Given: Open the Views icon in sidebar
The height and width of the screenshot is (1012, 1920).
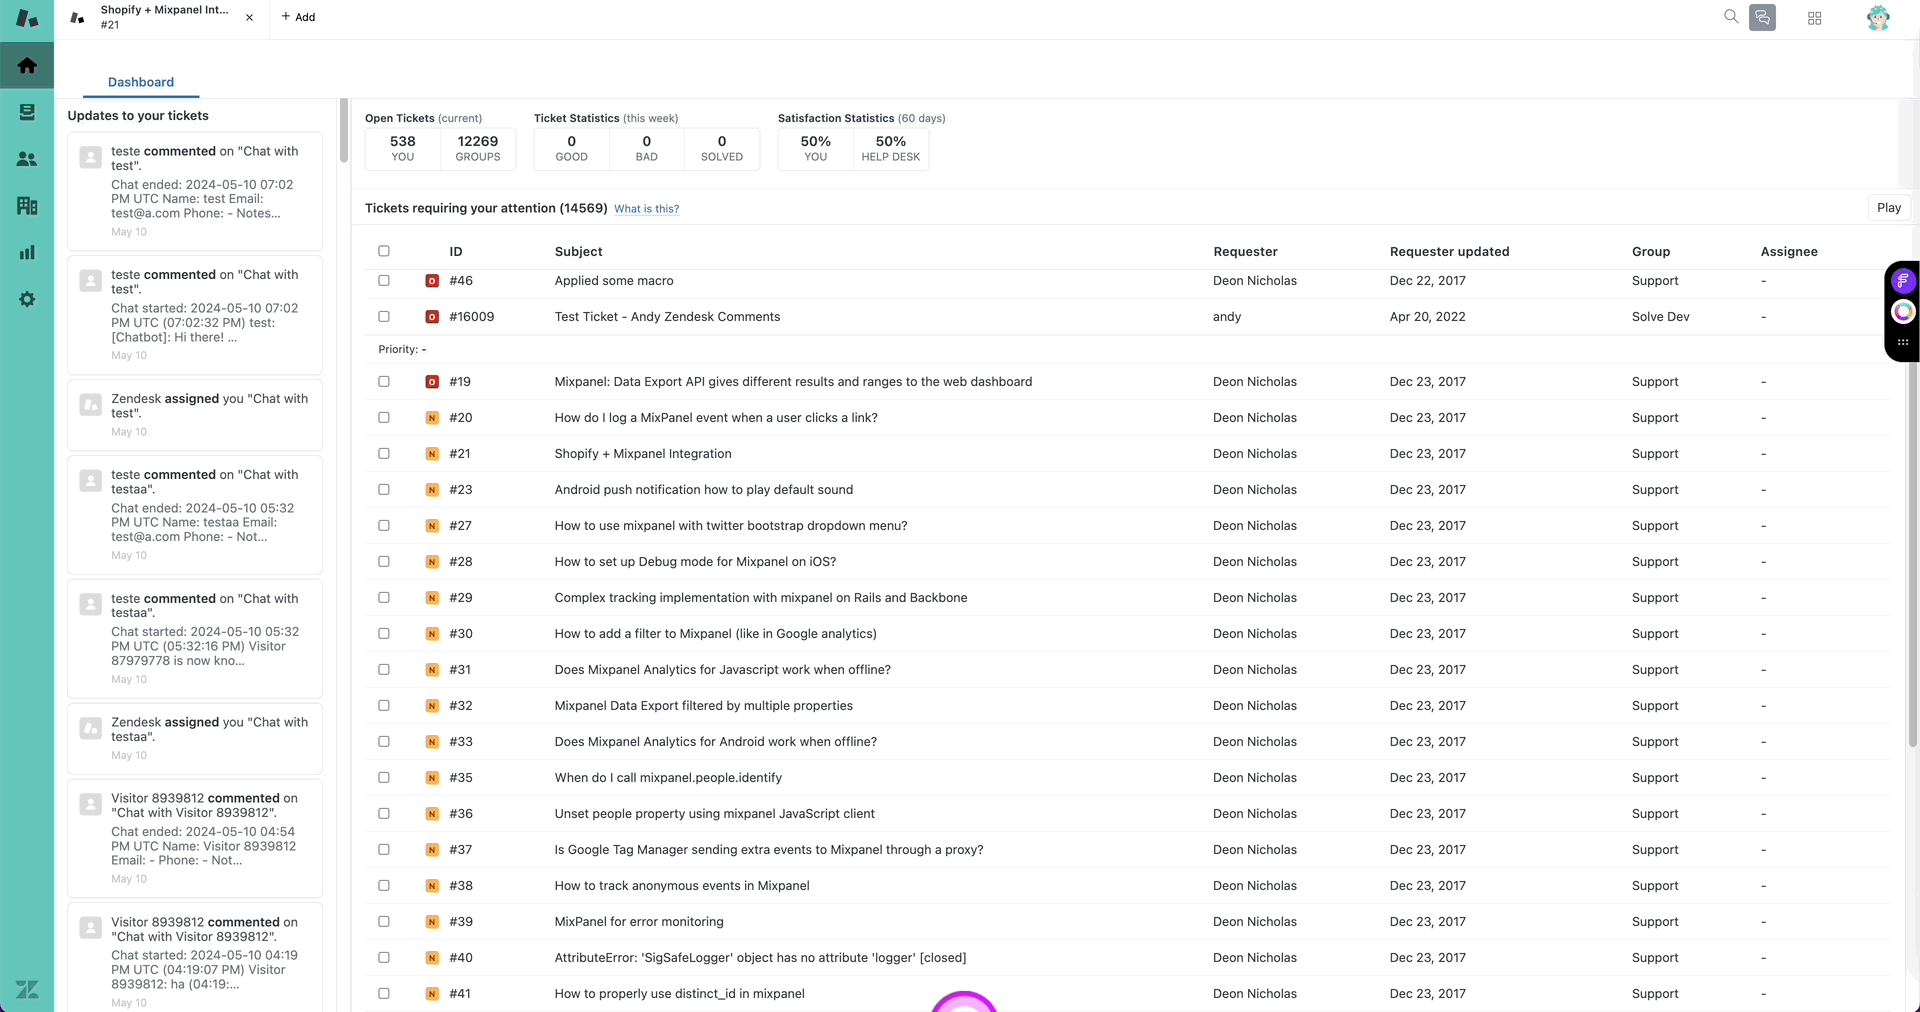Looking at the screenshot, I should (x=27, y=112).
